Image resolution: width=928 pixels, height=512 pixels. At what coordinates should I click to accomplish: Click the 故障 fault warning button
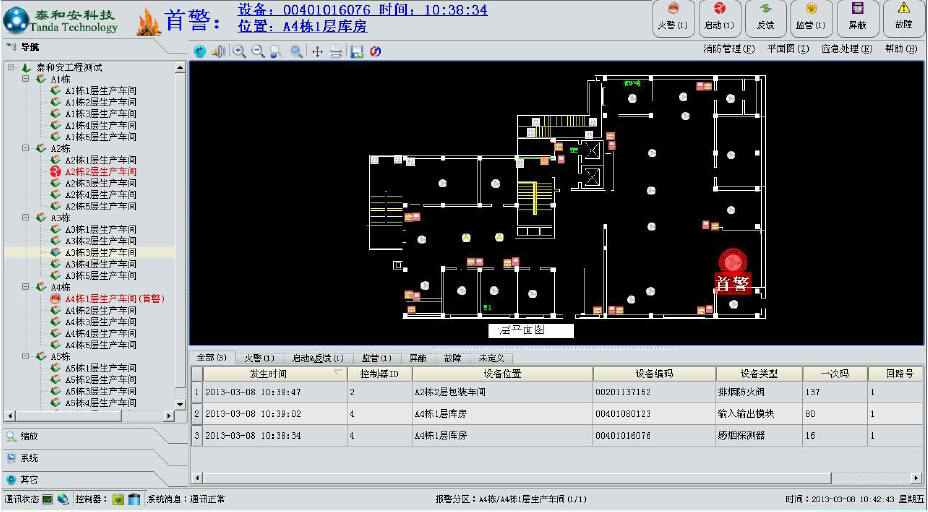coord(903,17)
